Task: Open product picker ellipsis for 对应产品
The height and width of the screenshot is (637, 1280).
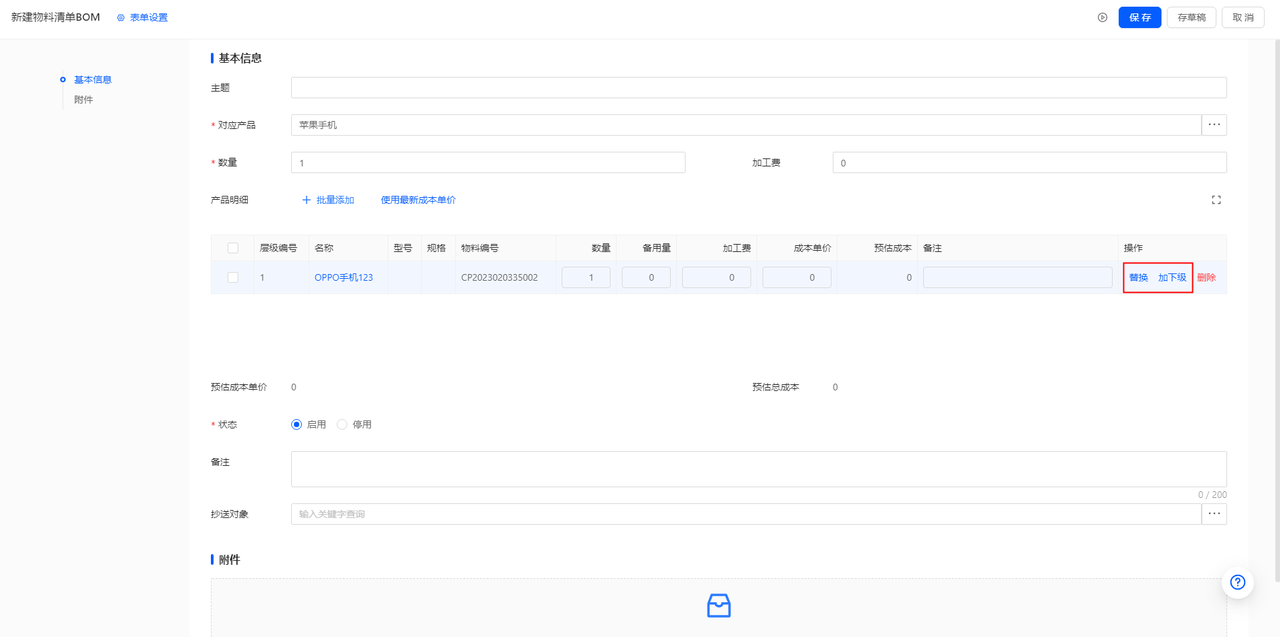Action: point(1214,125)
